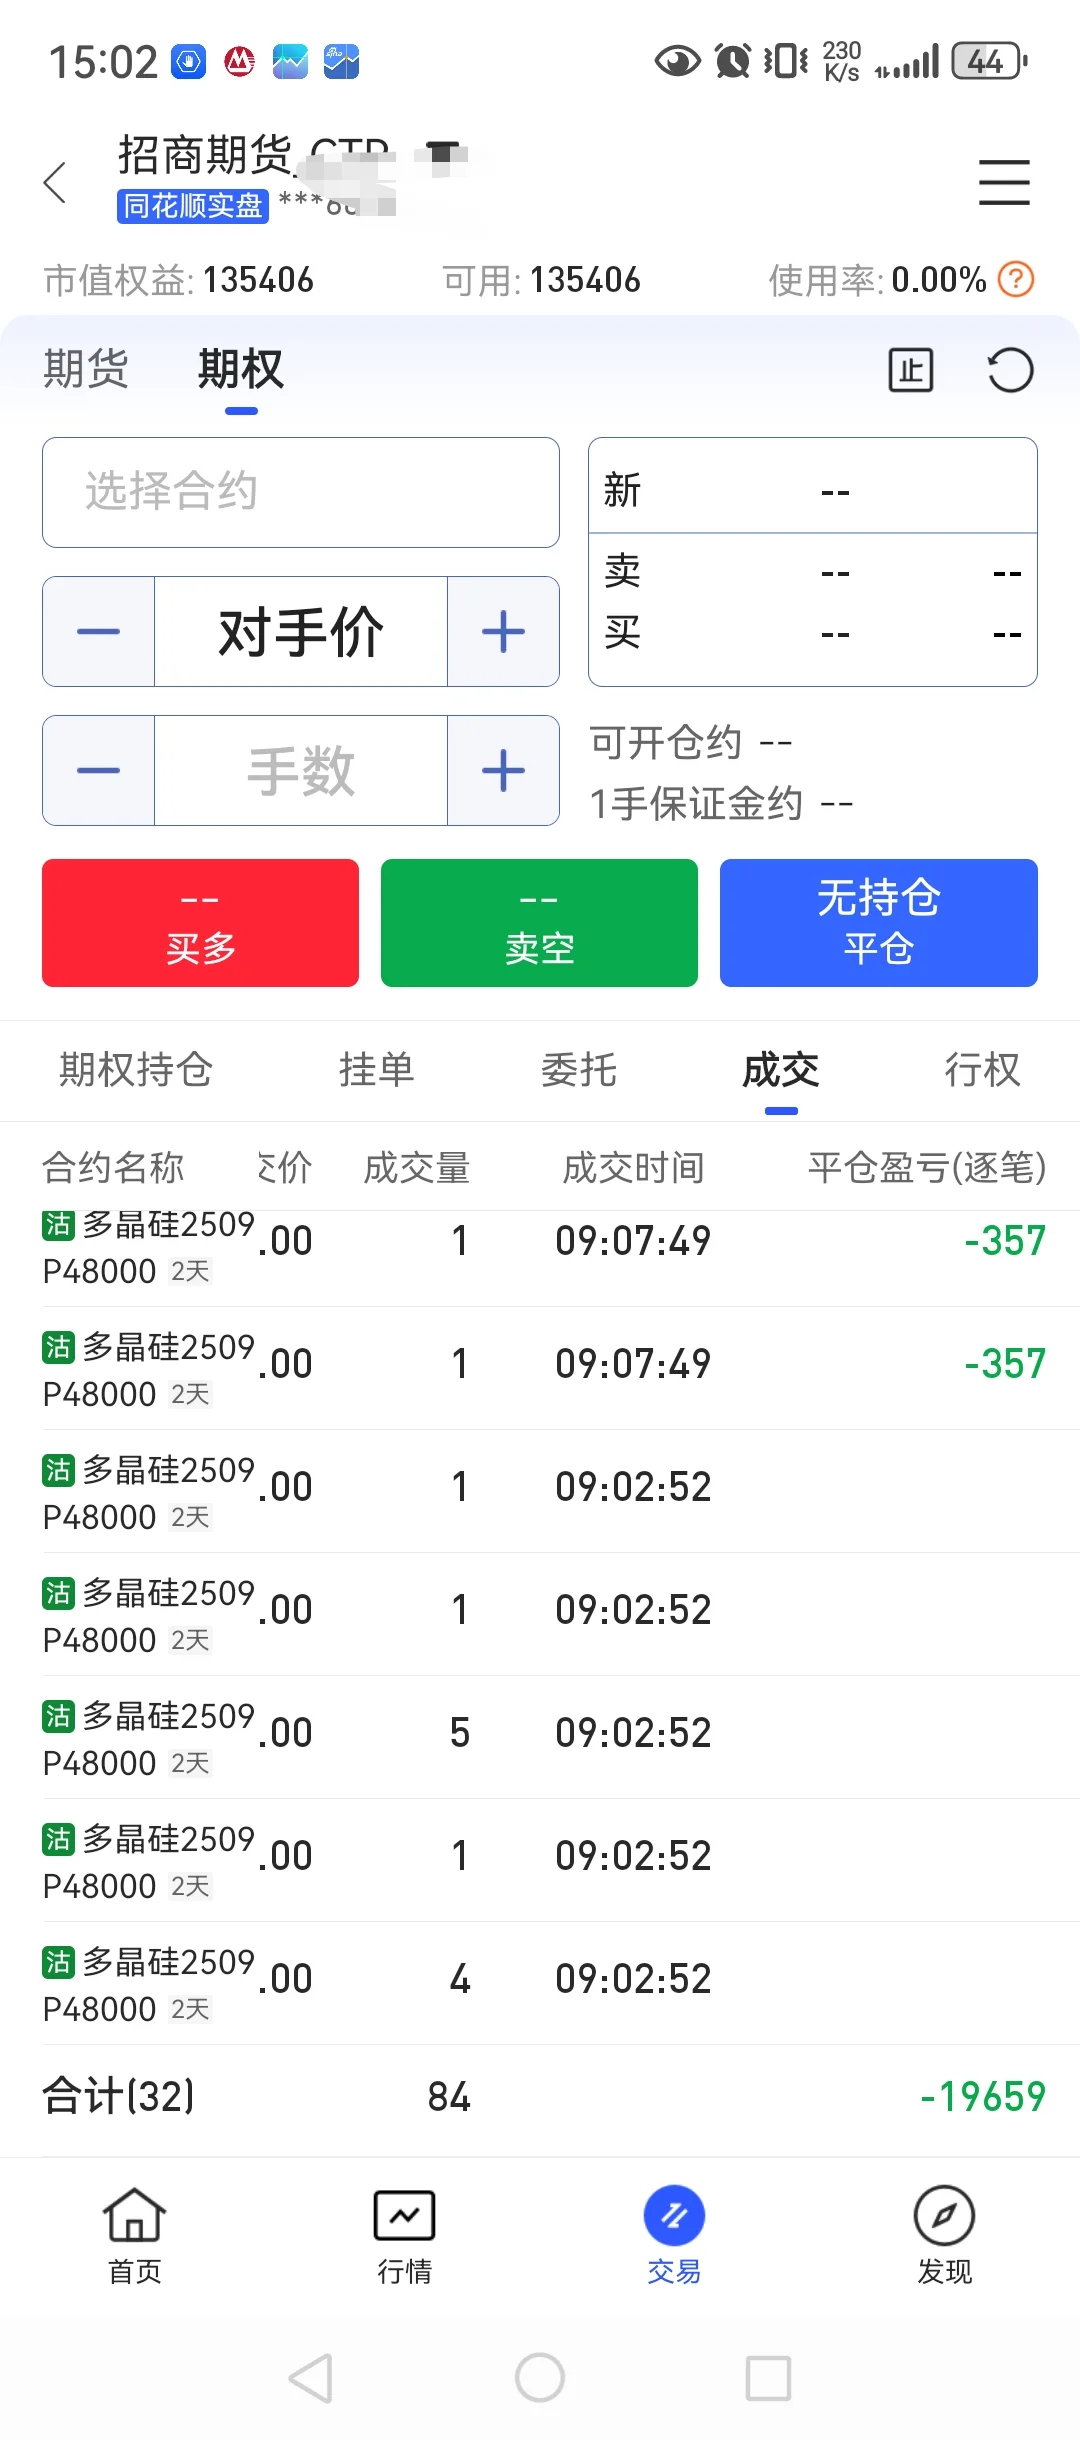Open the 行情 market icon
The image size is (1080, 2440).
404,2236
